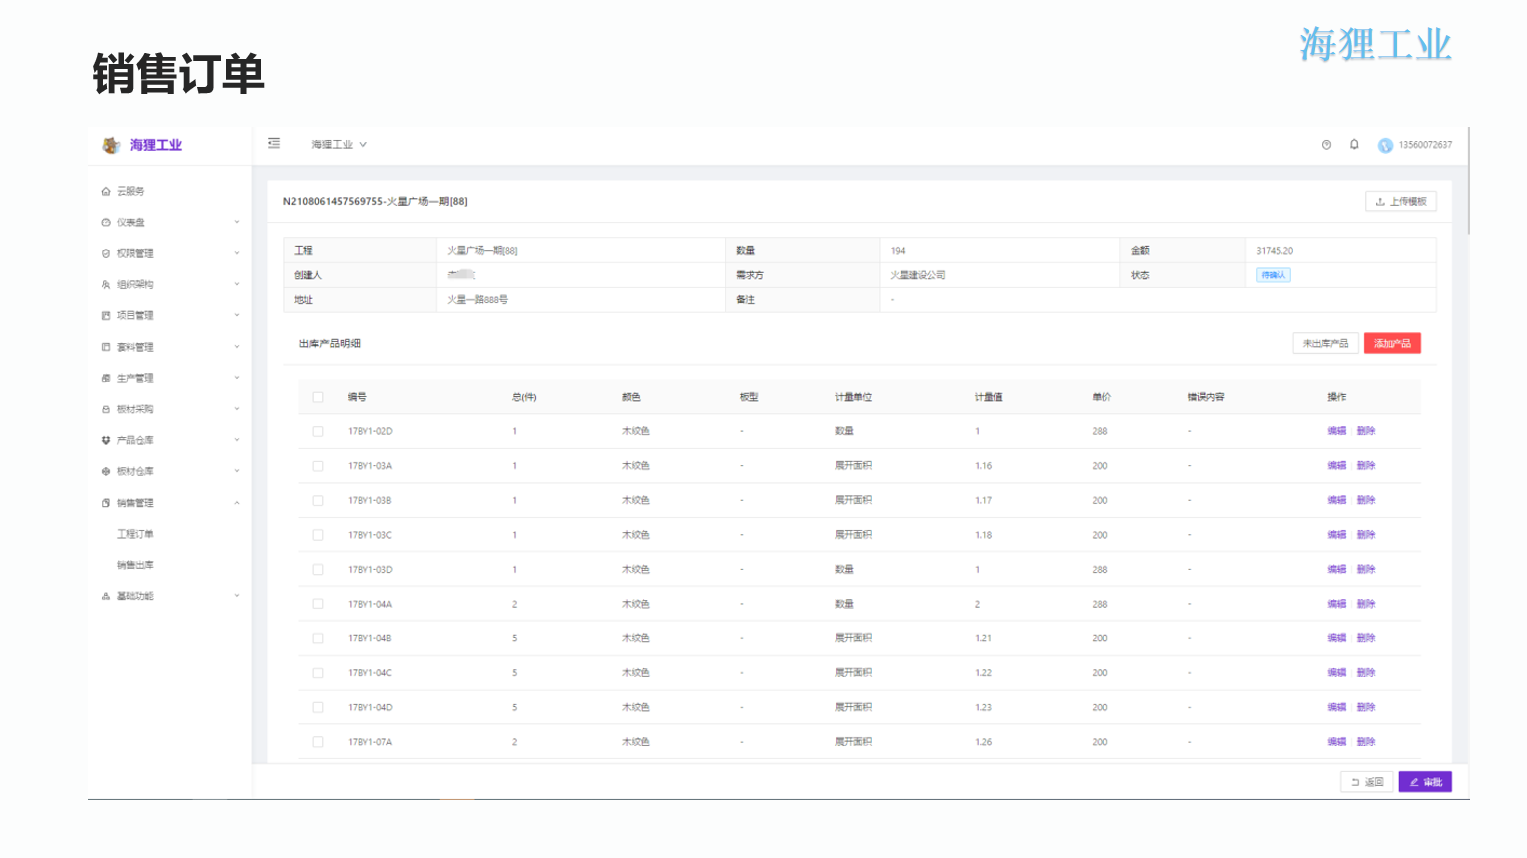Click the 单价 column header
Image resolution: width=1527 pixels, height=858 pixels.
1101,397
